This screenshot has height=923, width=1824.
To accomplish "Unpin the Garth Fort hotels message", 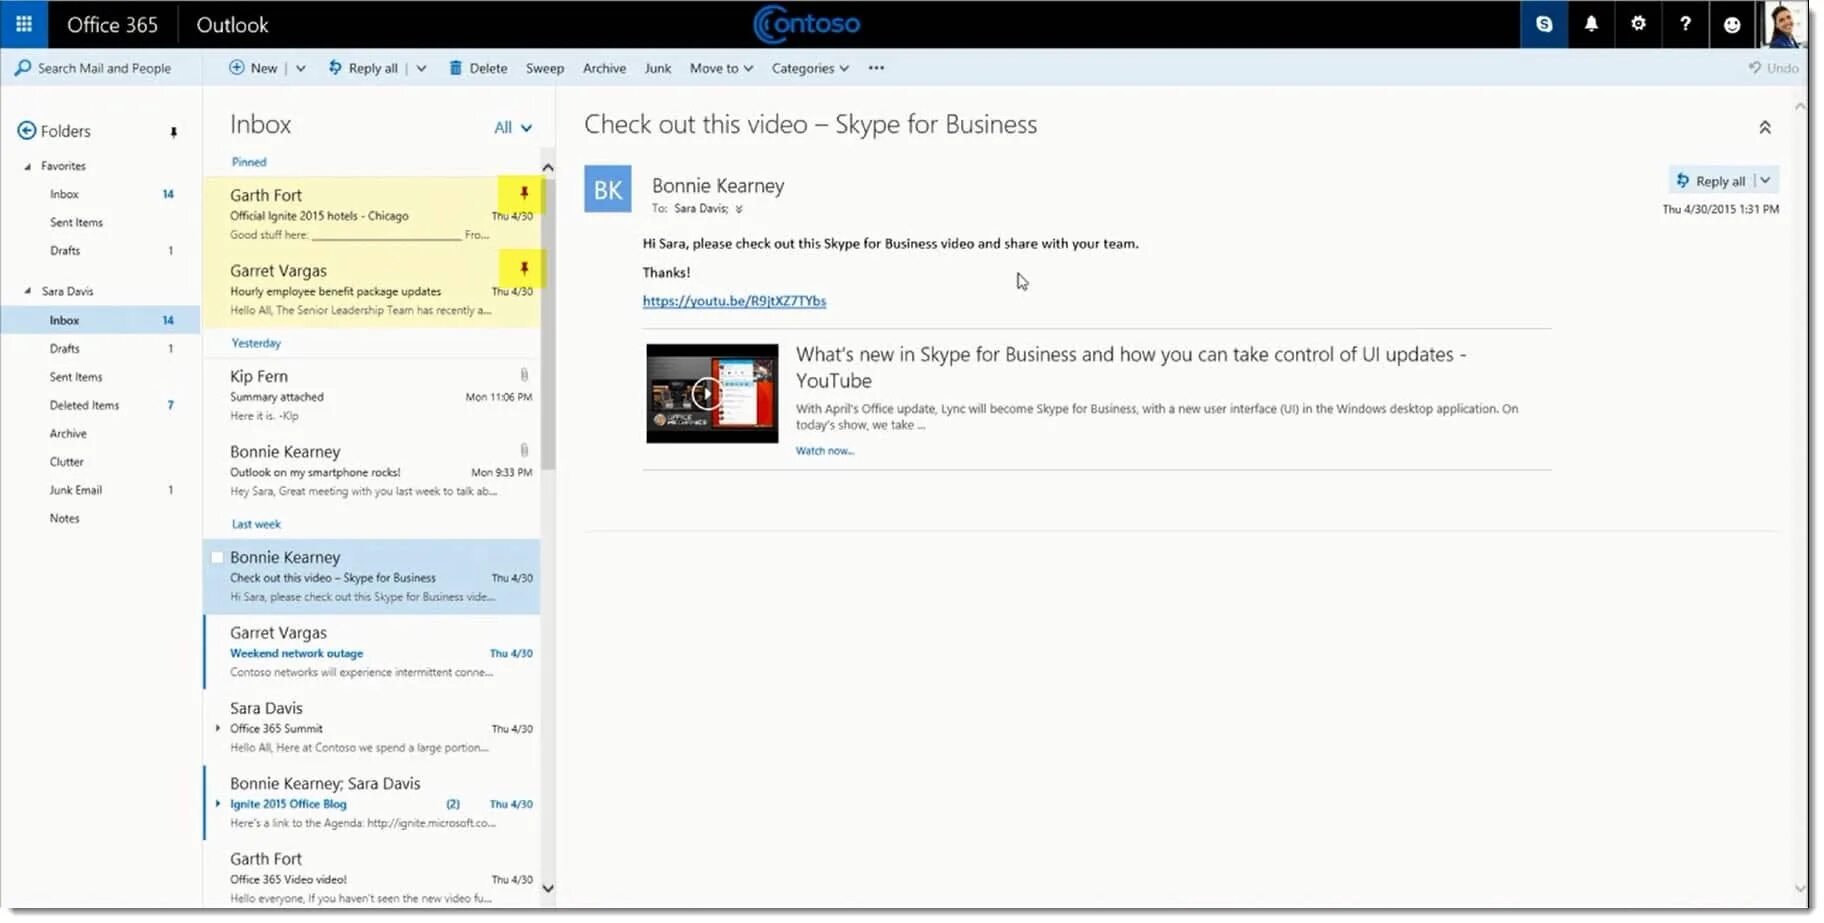I will [523, 194].
